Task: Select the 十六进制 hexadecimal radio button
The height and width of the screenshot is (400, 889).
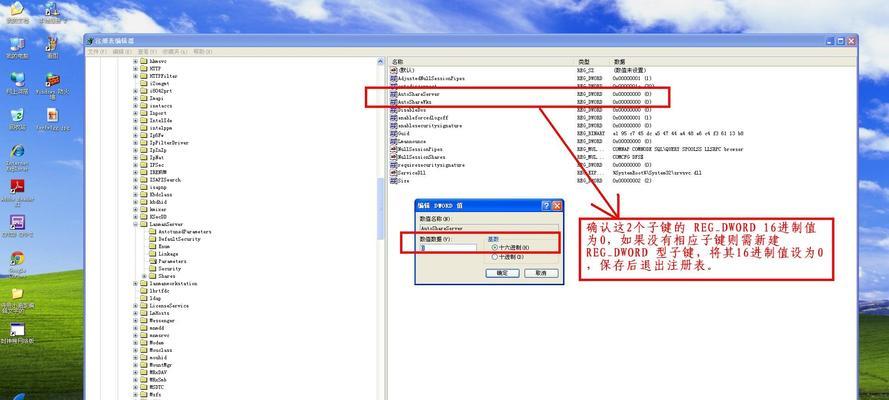Action: 495,248
